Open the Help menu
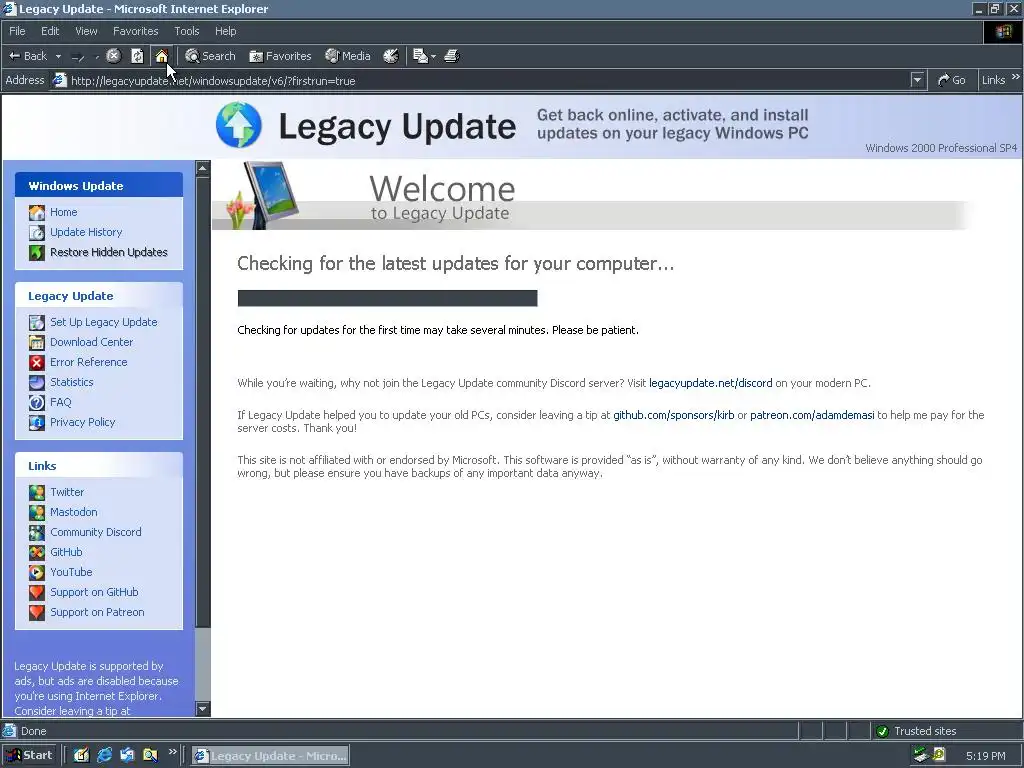1024x768 pixels. (x=225, y=31)
